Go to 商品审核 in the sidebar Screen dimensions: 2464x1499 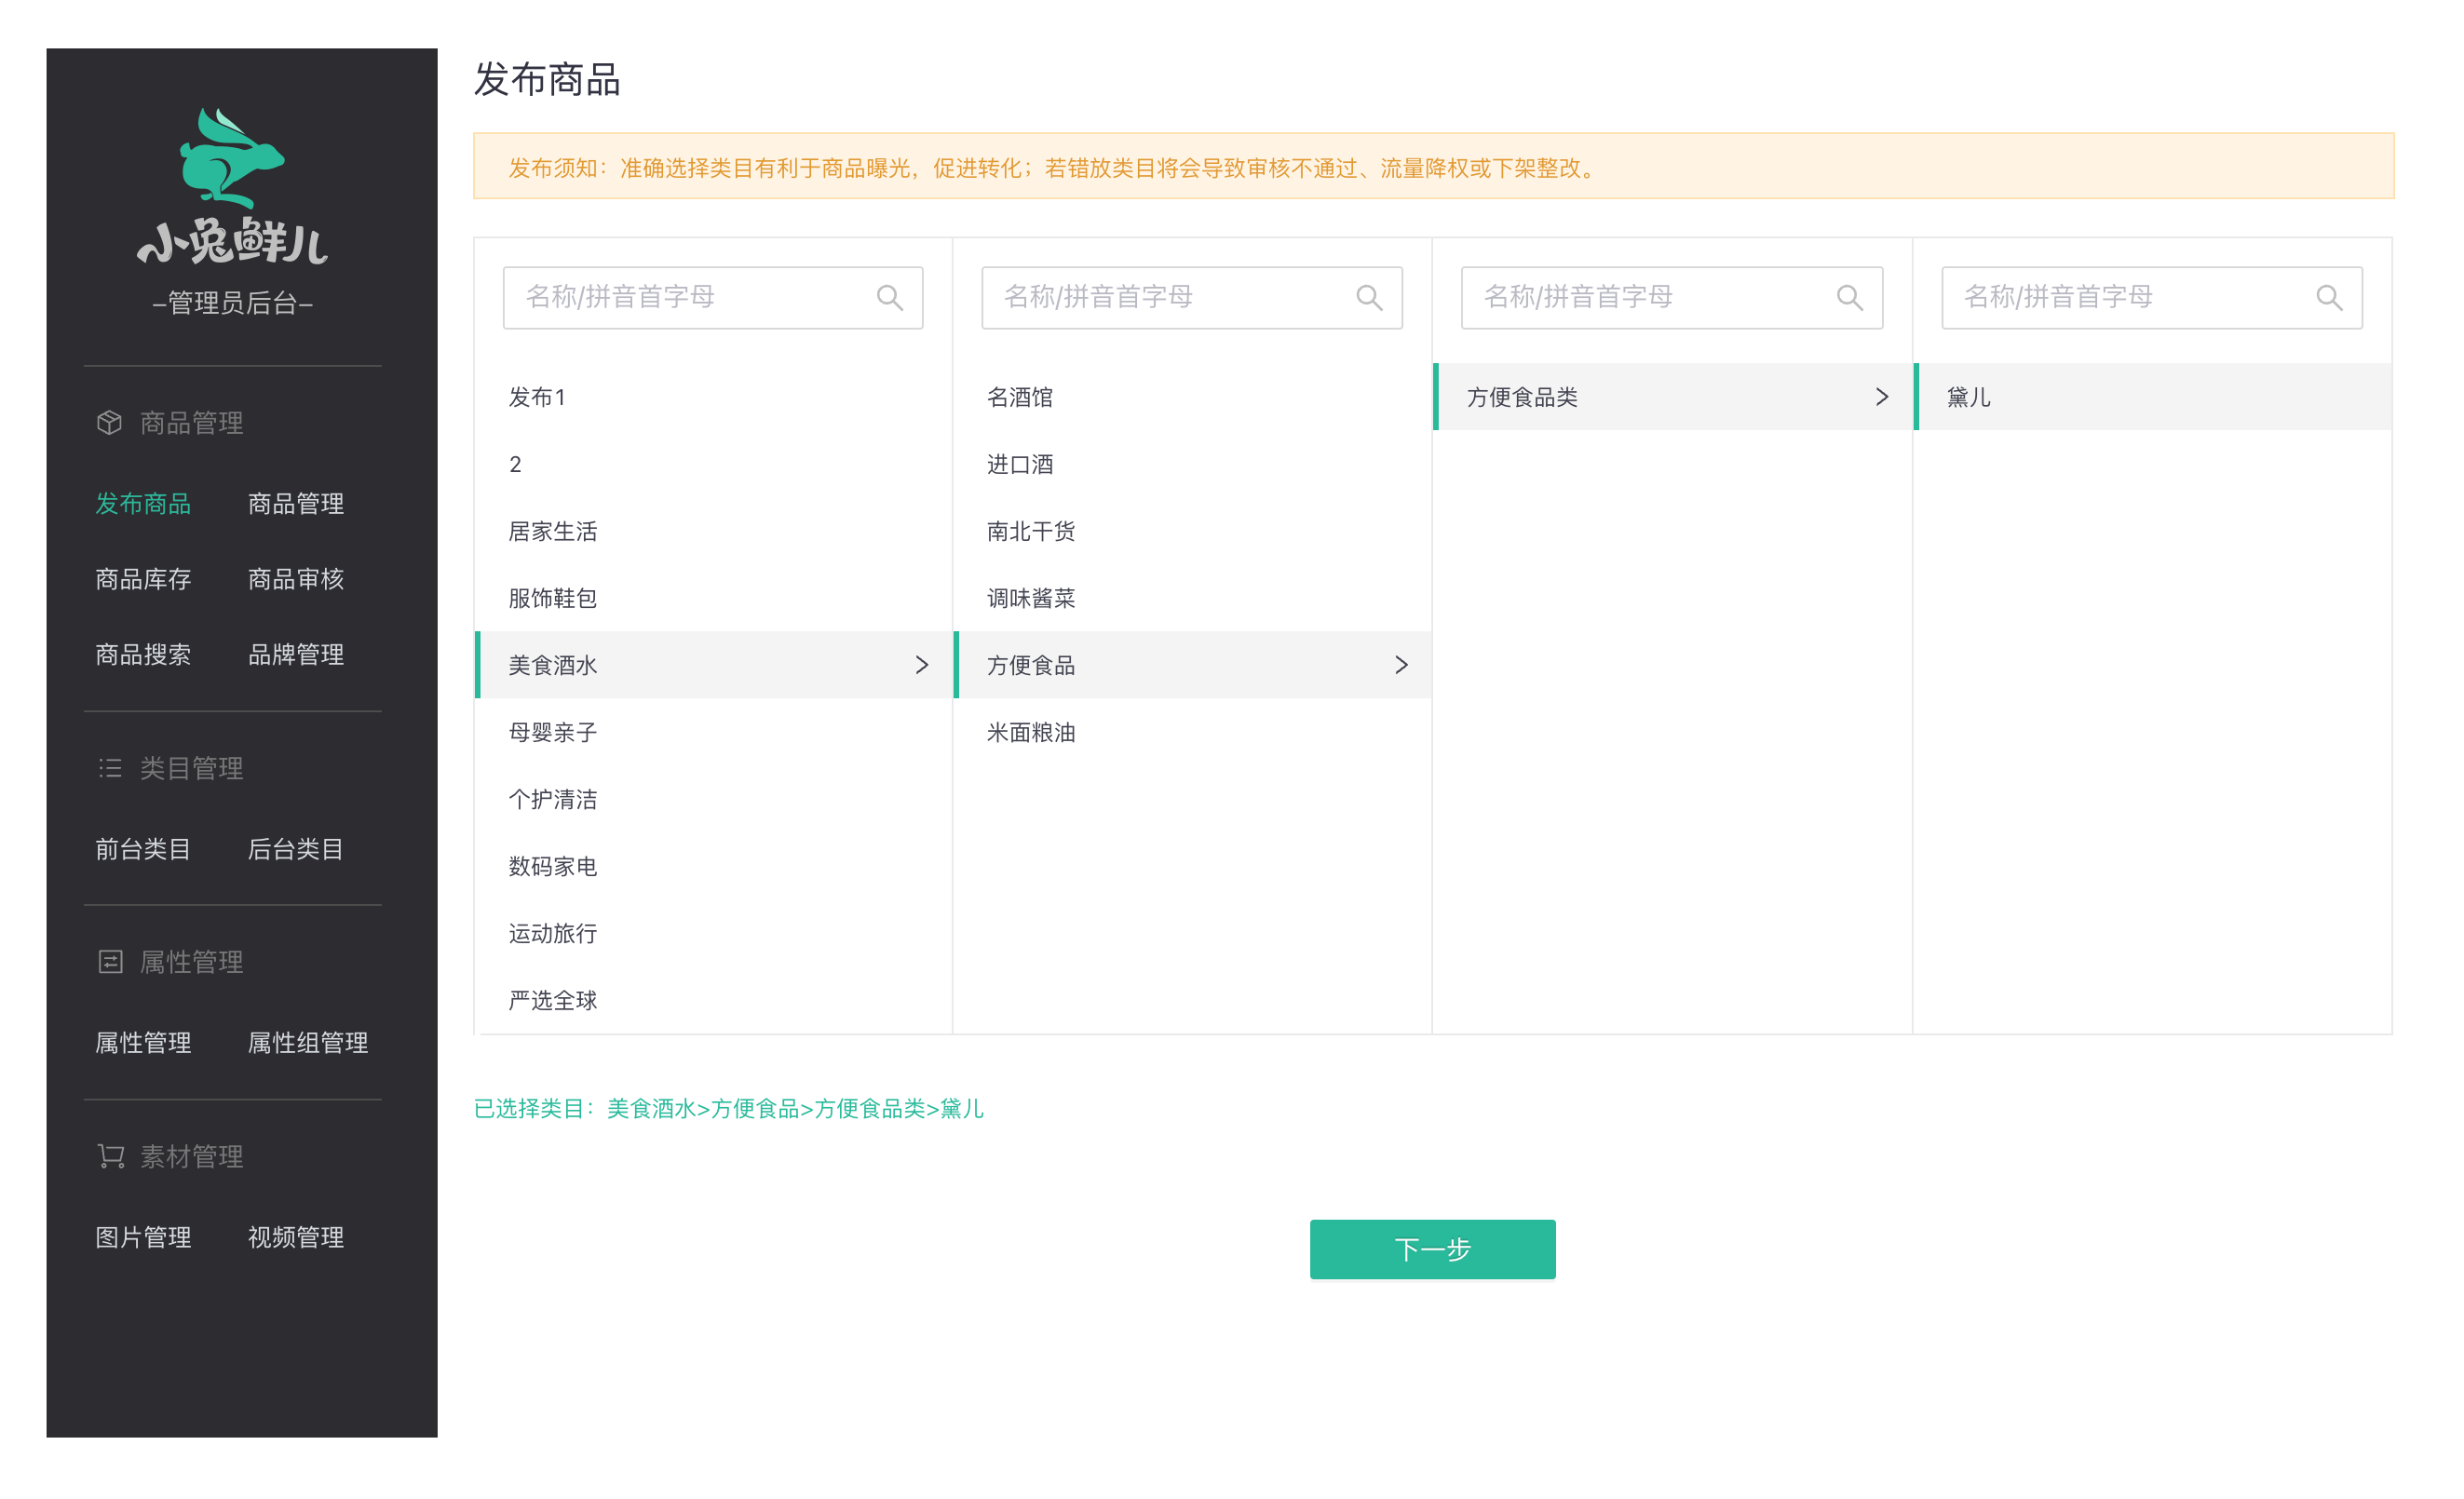click(296, 579)
